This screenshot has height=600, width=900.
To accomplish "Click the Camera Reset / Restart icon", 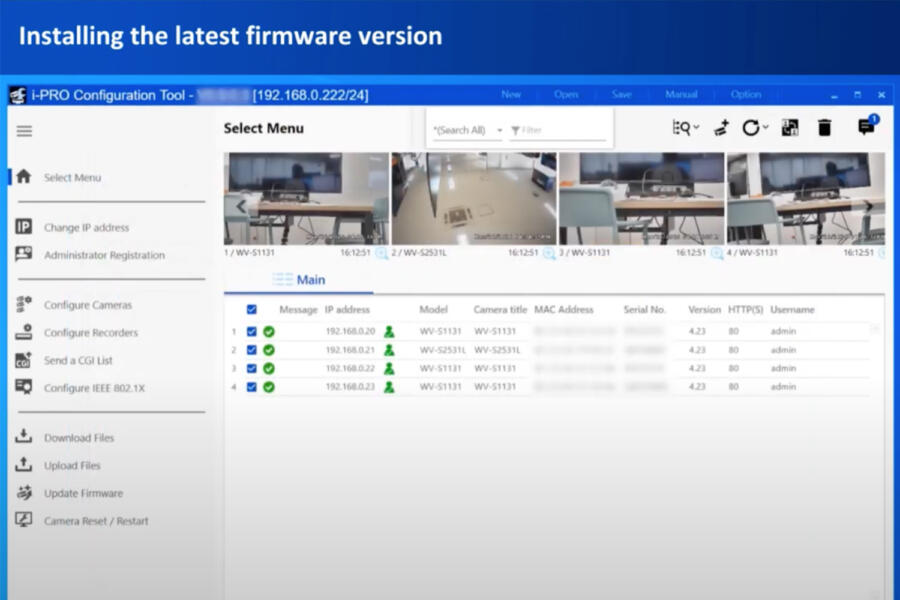I will (x=24, y=520).
